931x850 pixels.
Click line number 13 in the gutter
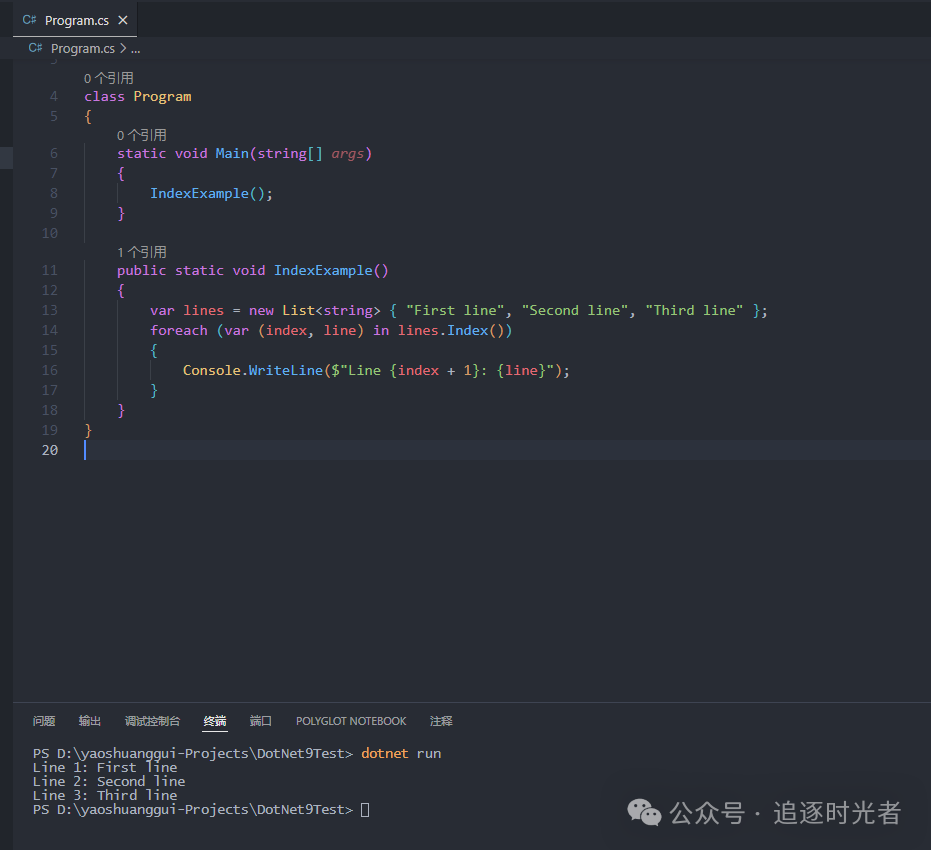tap(50, 310)
